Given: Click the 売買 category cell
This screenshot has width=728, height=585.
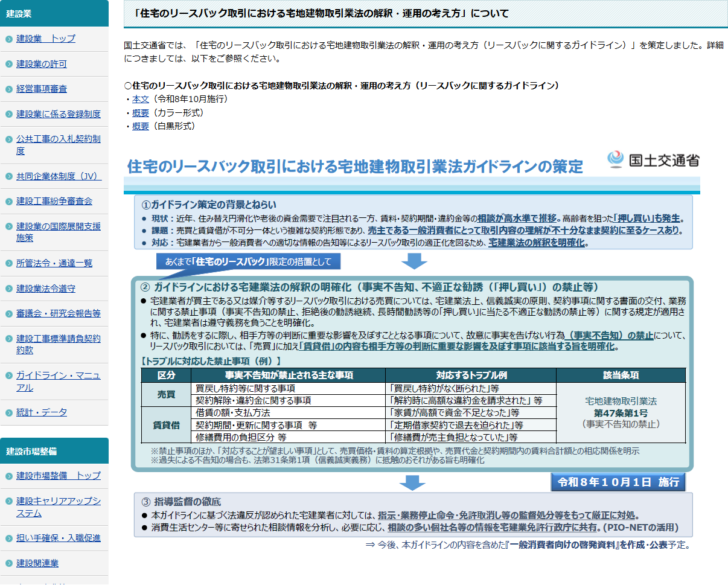Looking at the screenshot, I should (x=166, y=395).
